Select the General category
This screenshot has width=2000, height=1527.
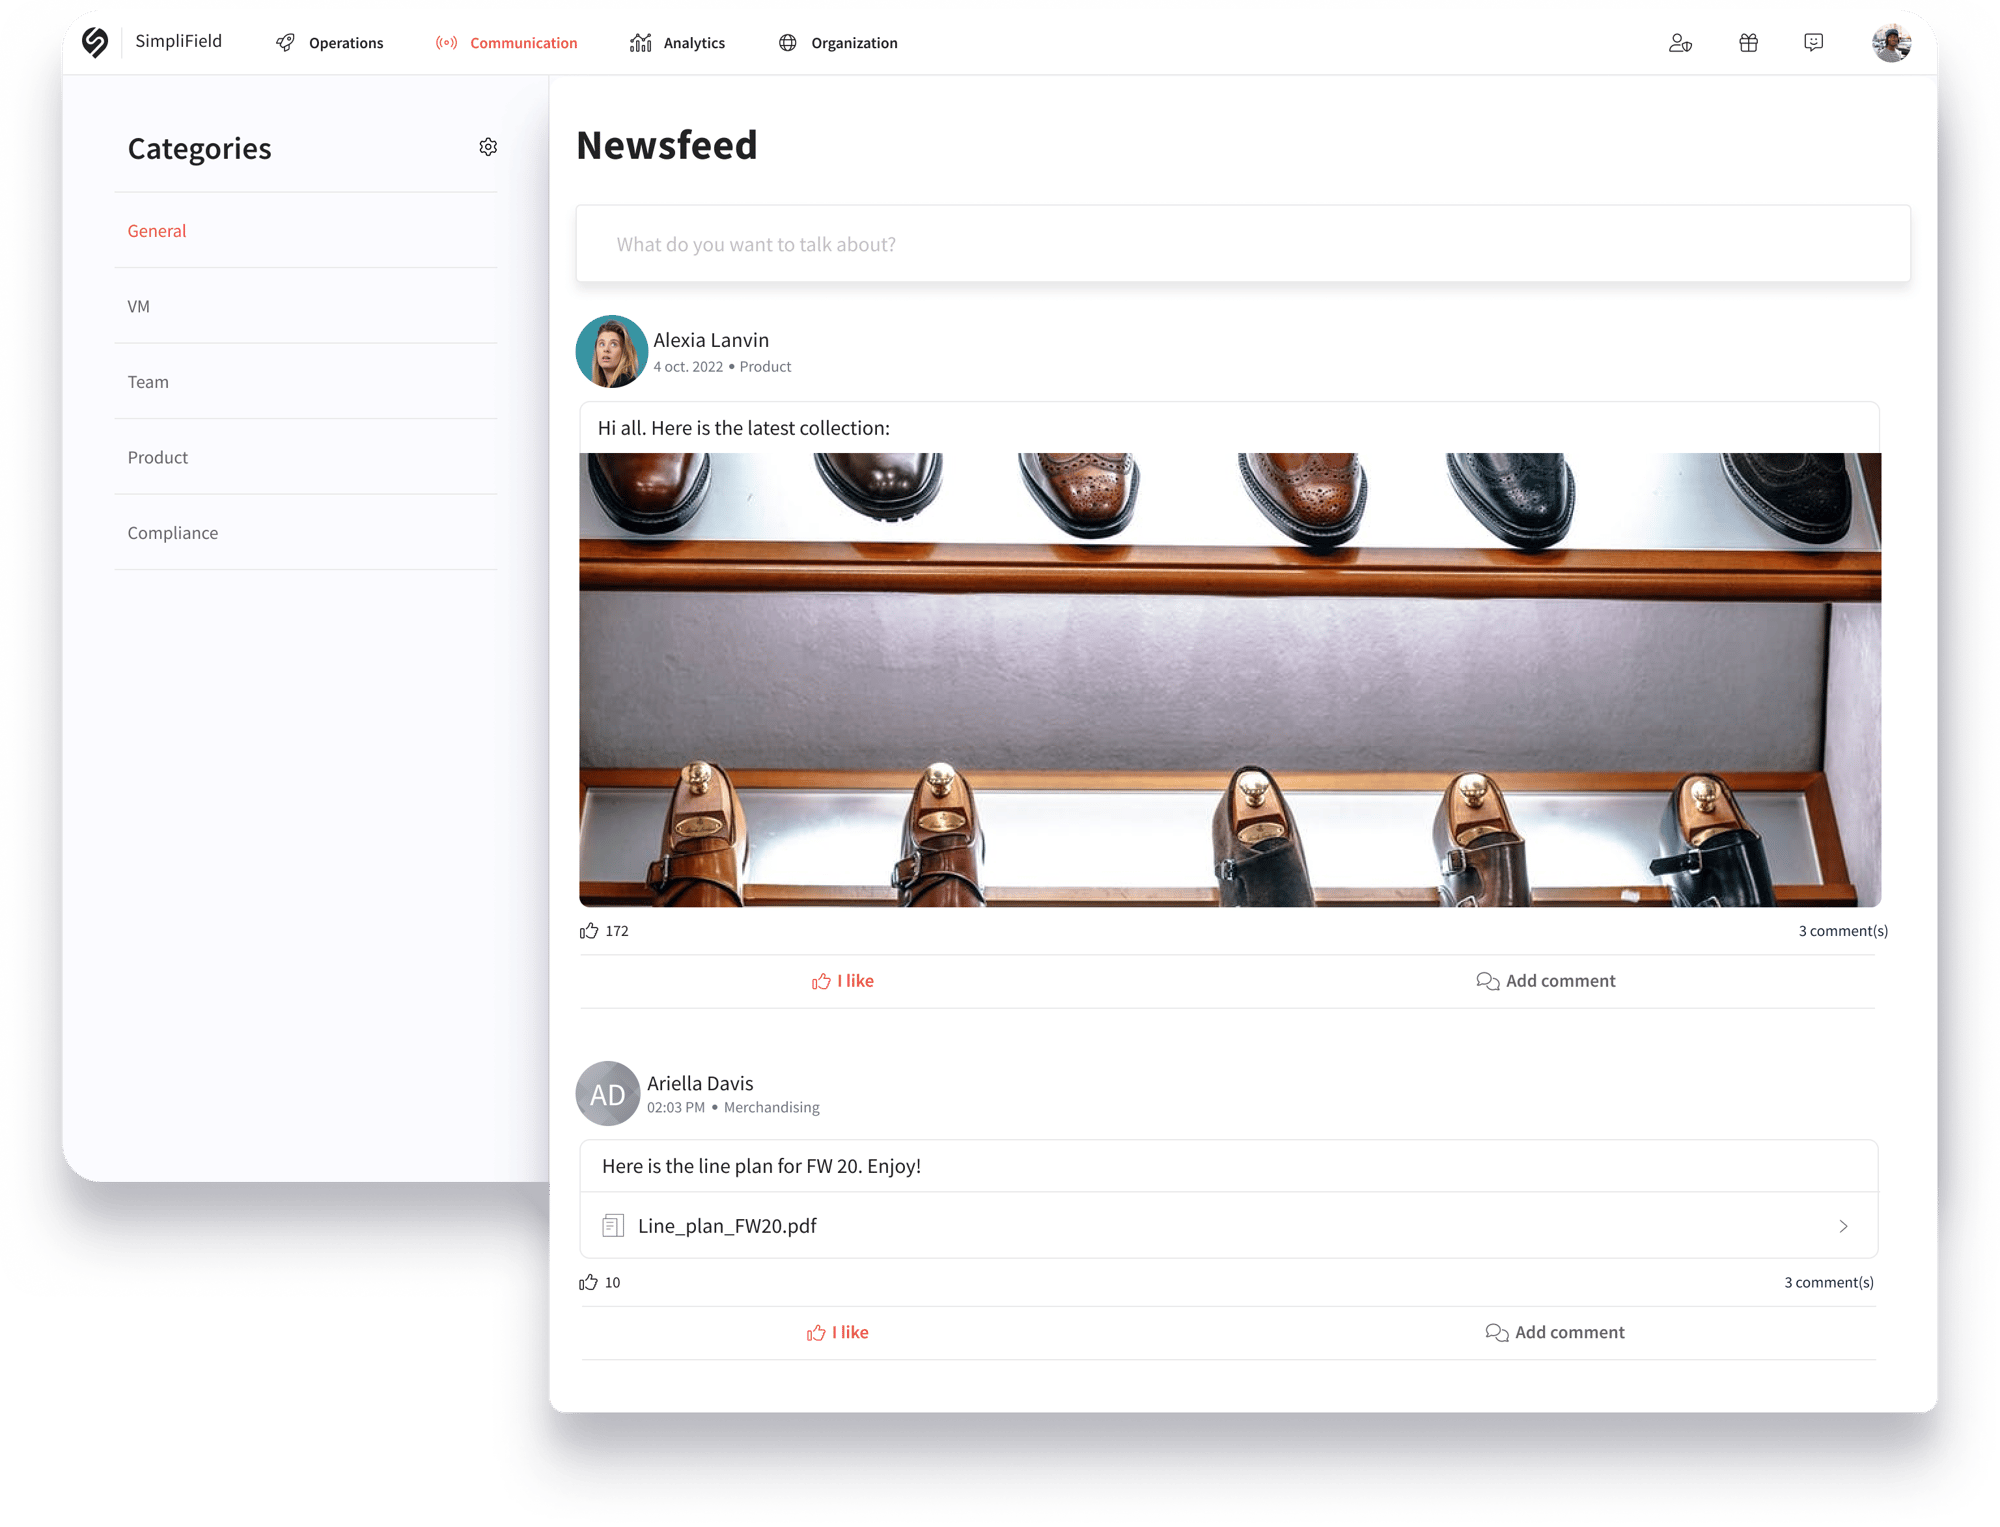tap(156, 229)
